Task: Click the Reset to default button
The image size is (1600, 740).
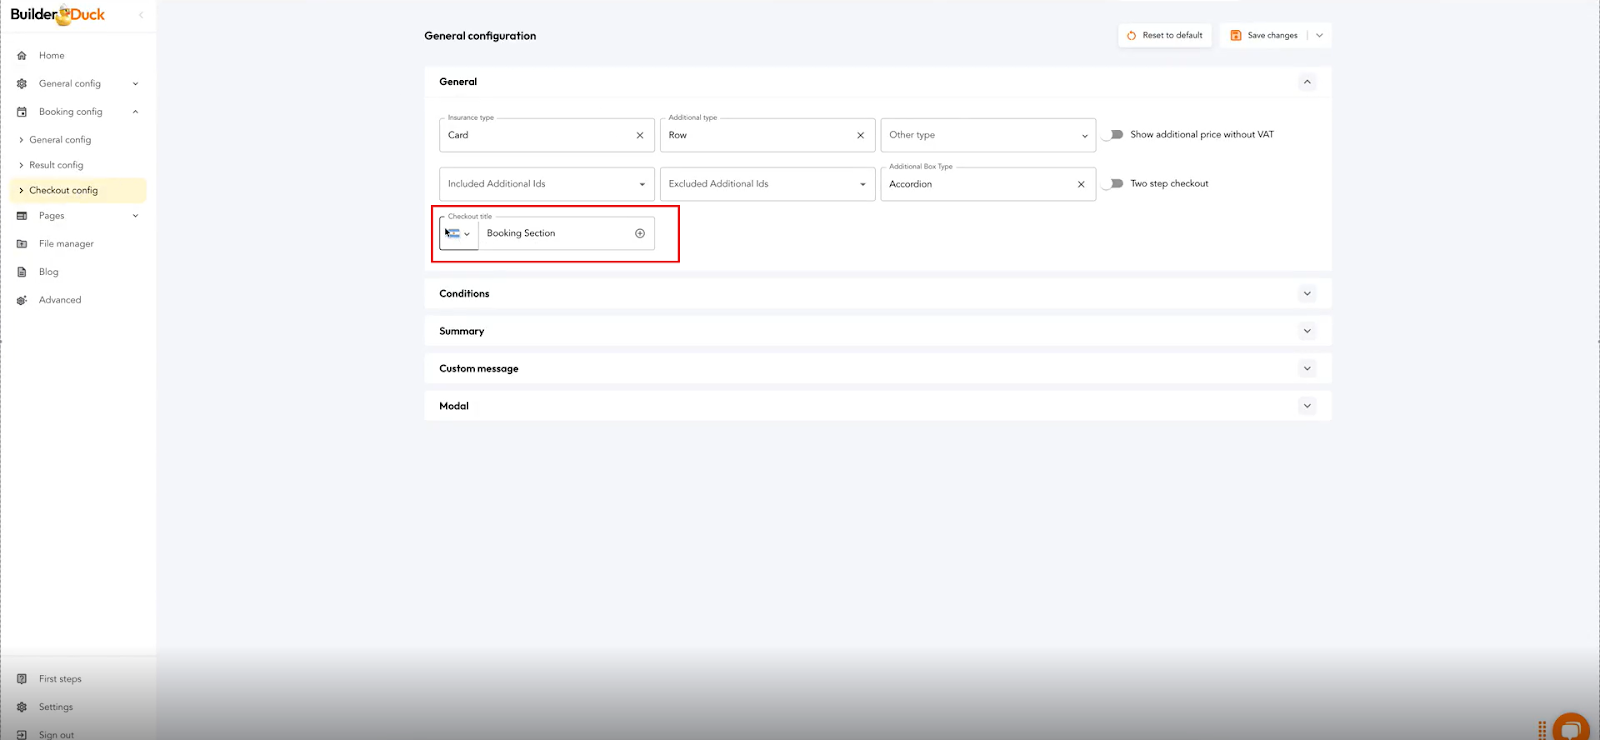Action: [x=1164, y=35]
